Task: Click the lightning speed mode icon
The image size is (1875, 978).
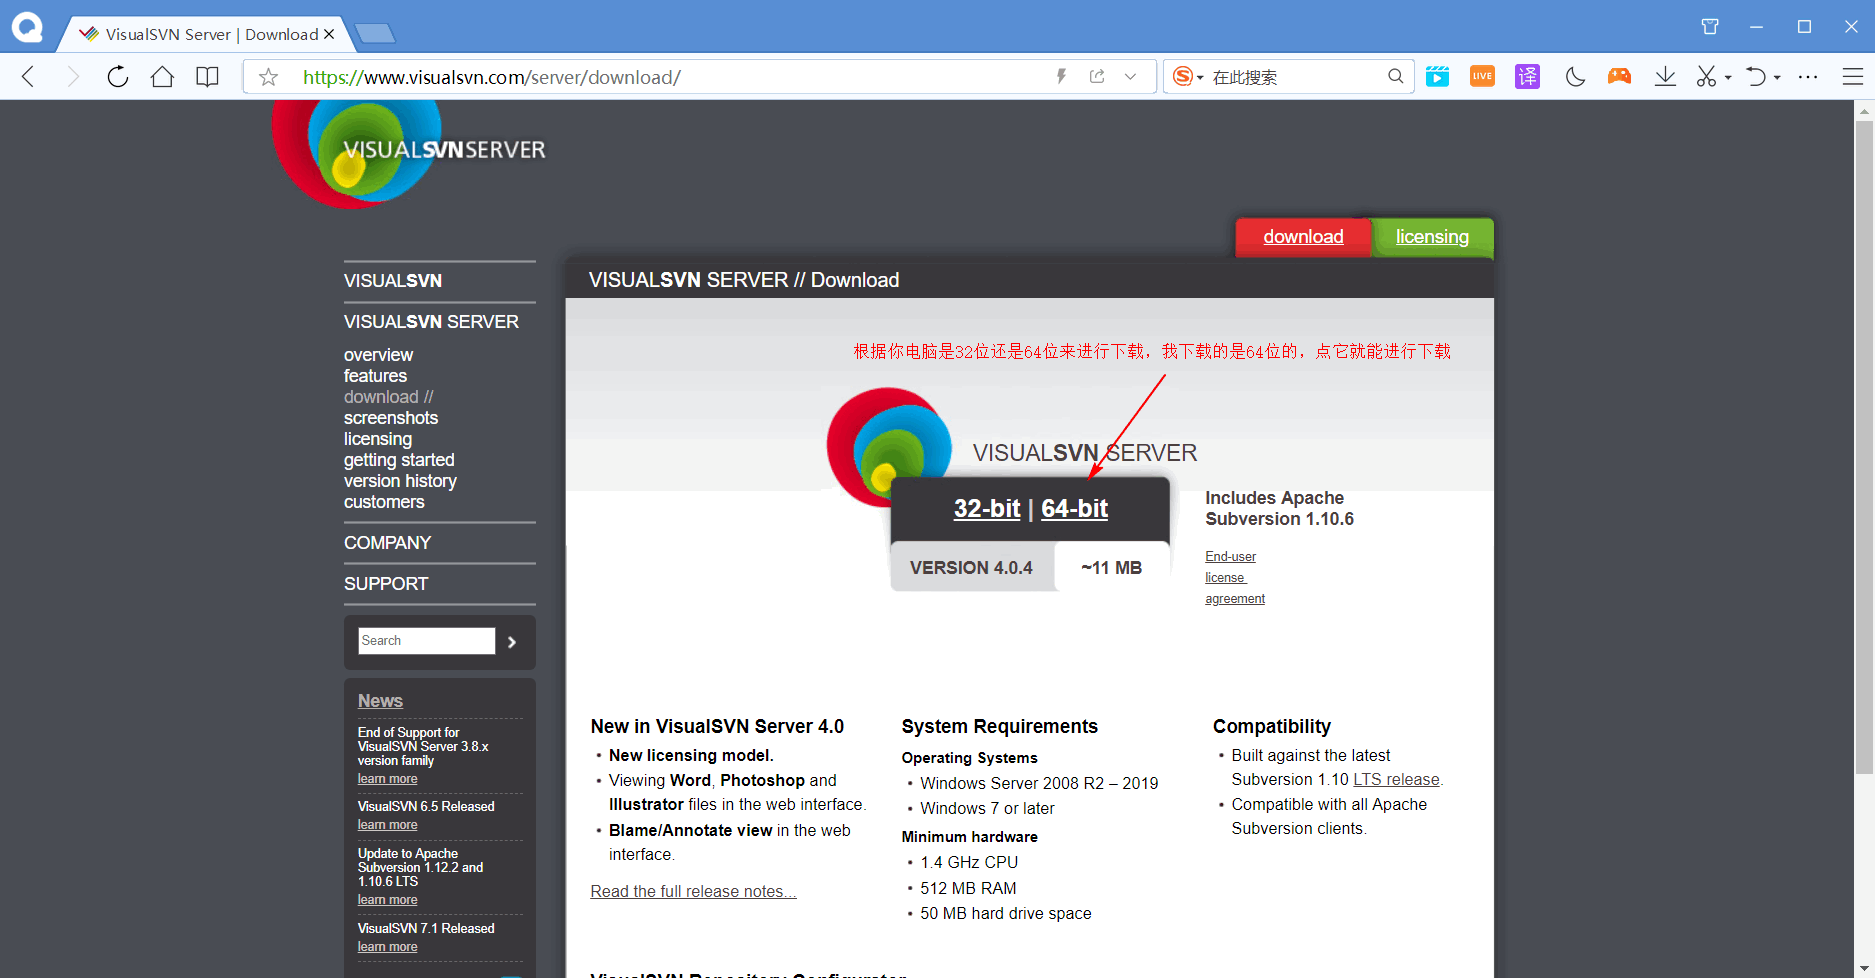Action: (x=1062, y=77)
